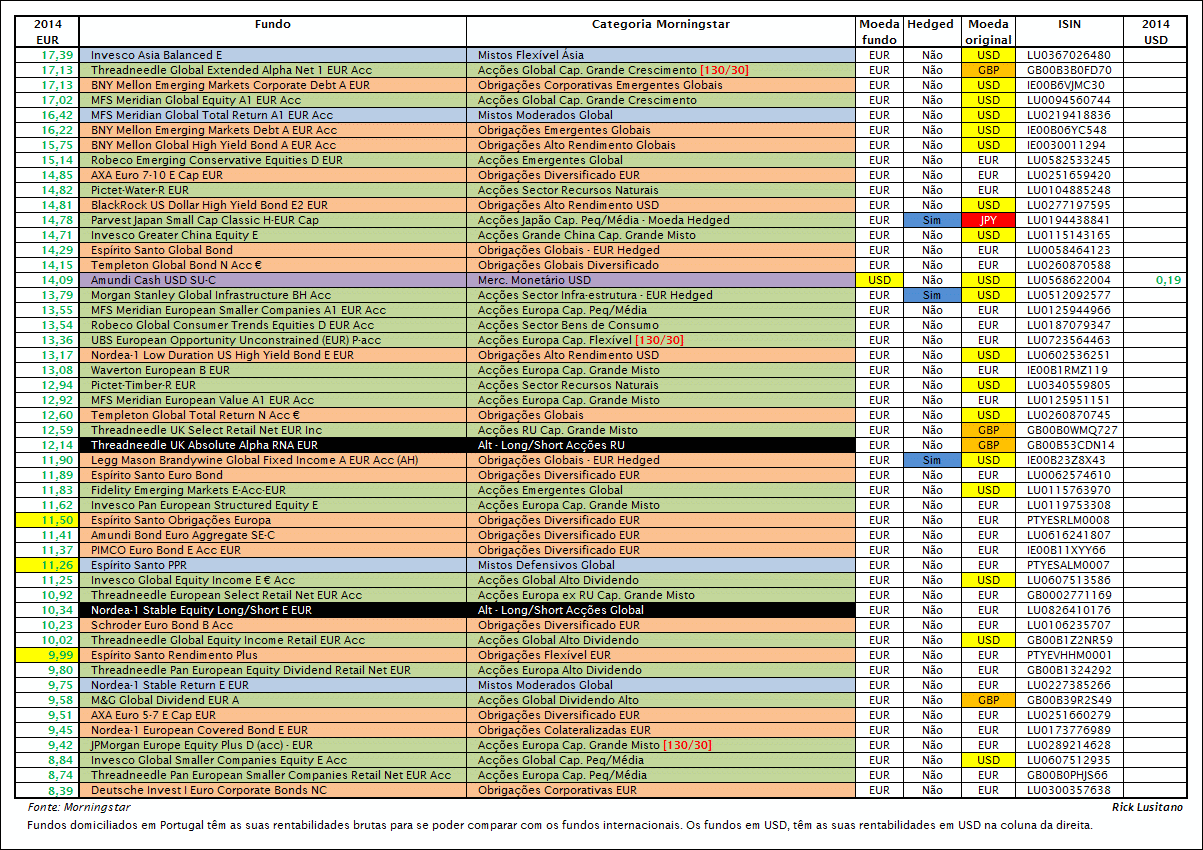The height and width of the screenshot is (850, 1203).
Task: Click ISIN 'PTYESRLM0008'
Action: [1069, 520]
